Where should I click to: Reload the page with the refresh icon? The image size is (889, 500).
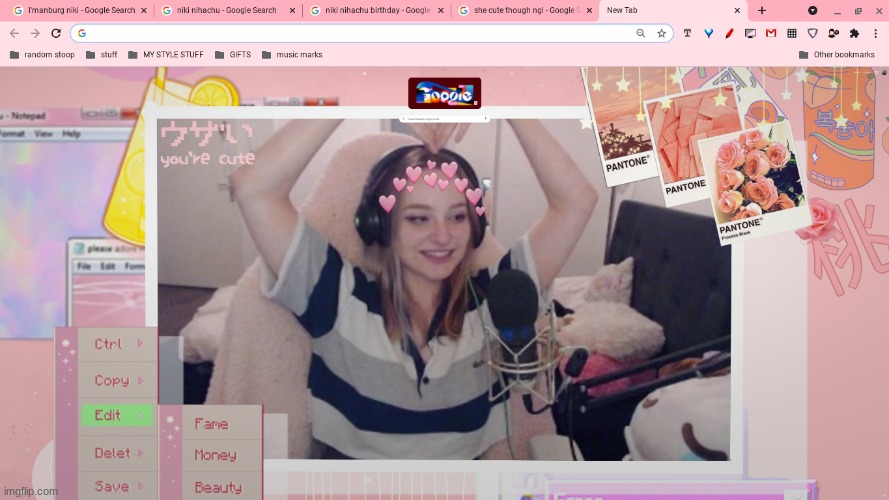pos(56,33)
